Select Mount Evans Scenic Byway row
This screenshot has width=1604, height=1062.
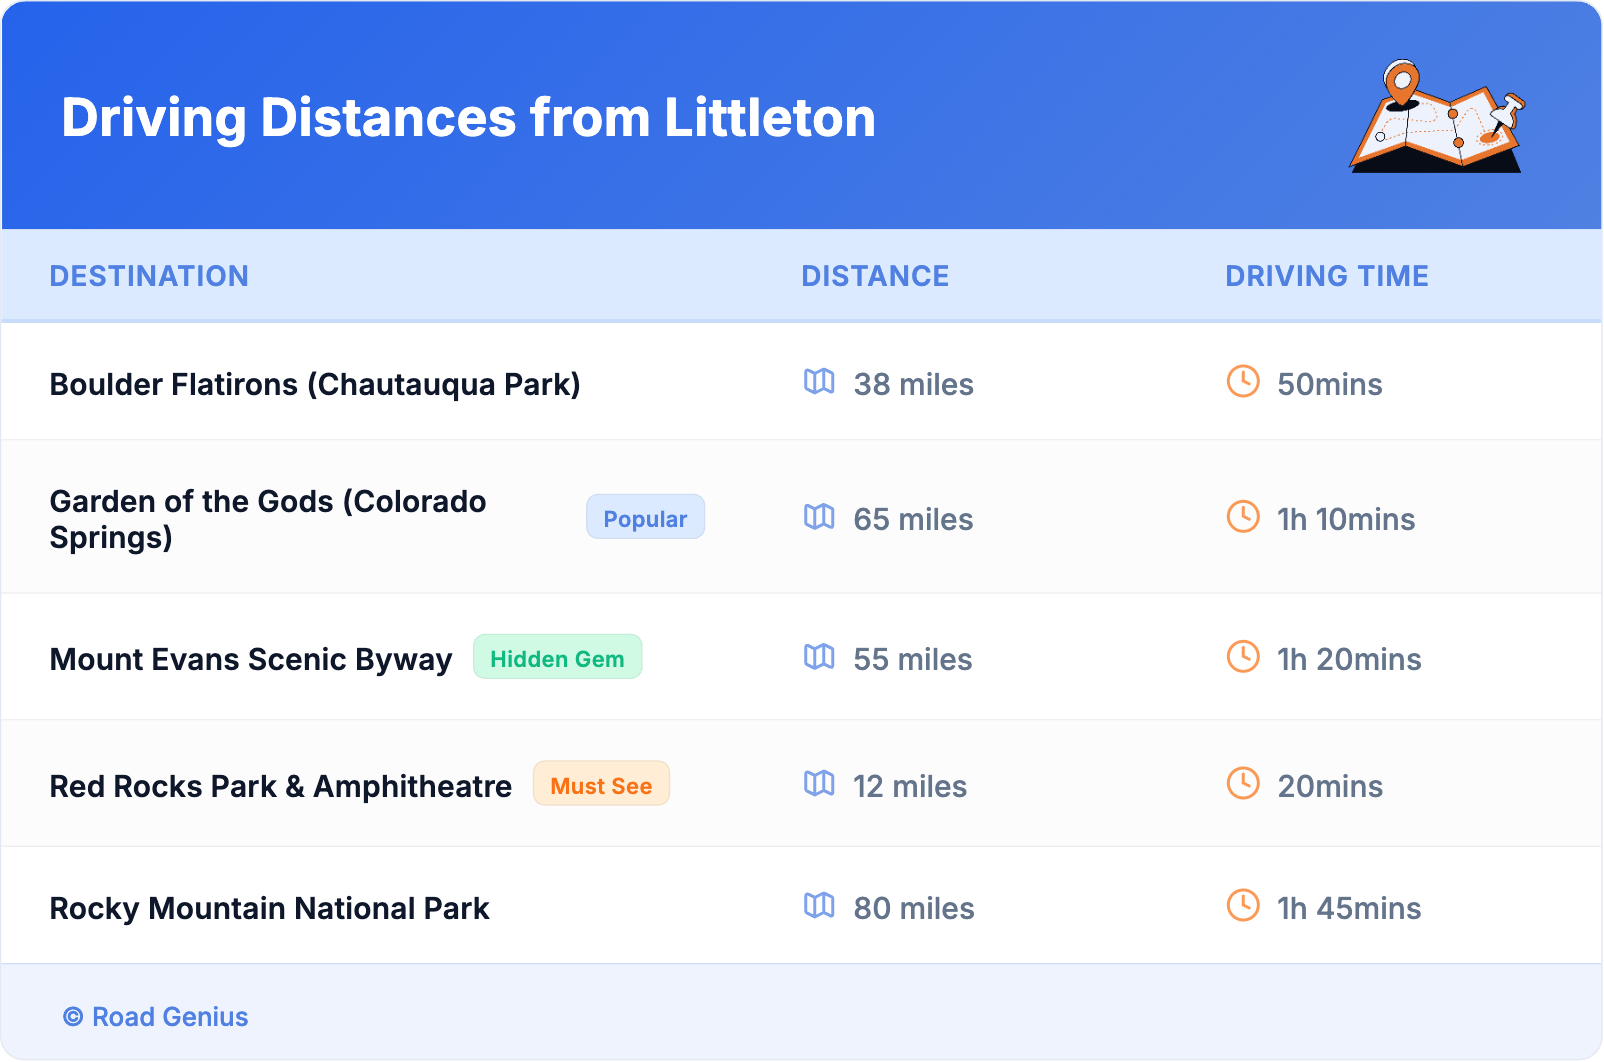click(251, 660)
